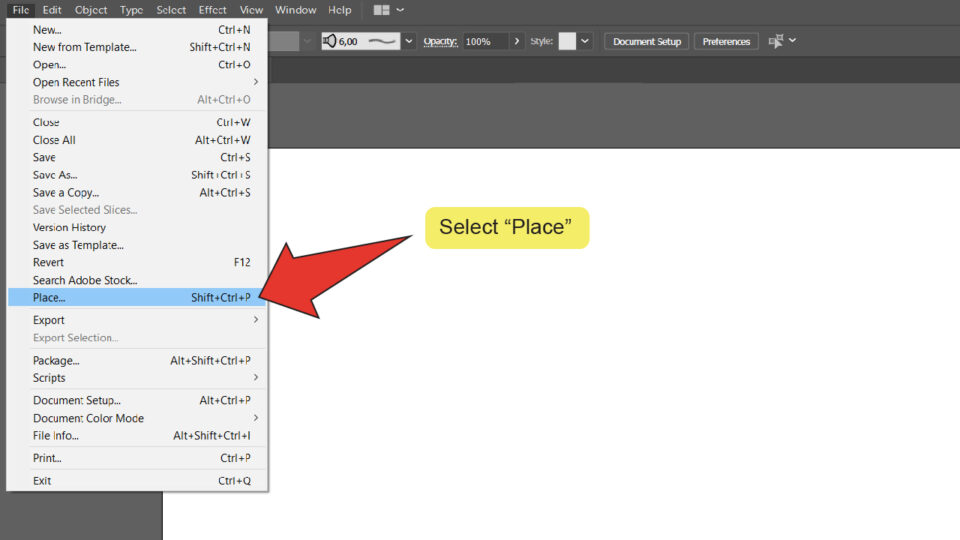The height and width of the screenshot is (540, 960).
Task: Open the brush definition dropdown arrow
Action: coord(408,41)
